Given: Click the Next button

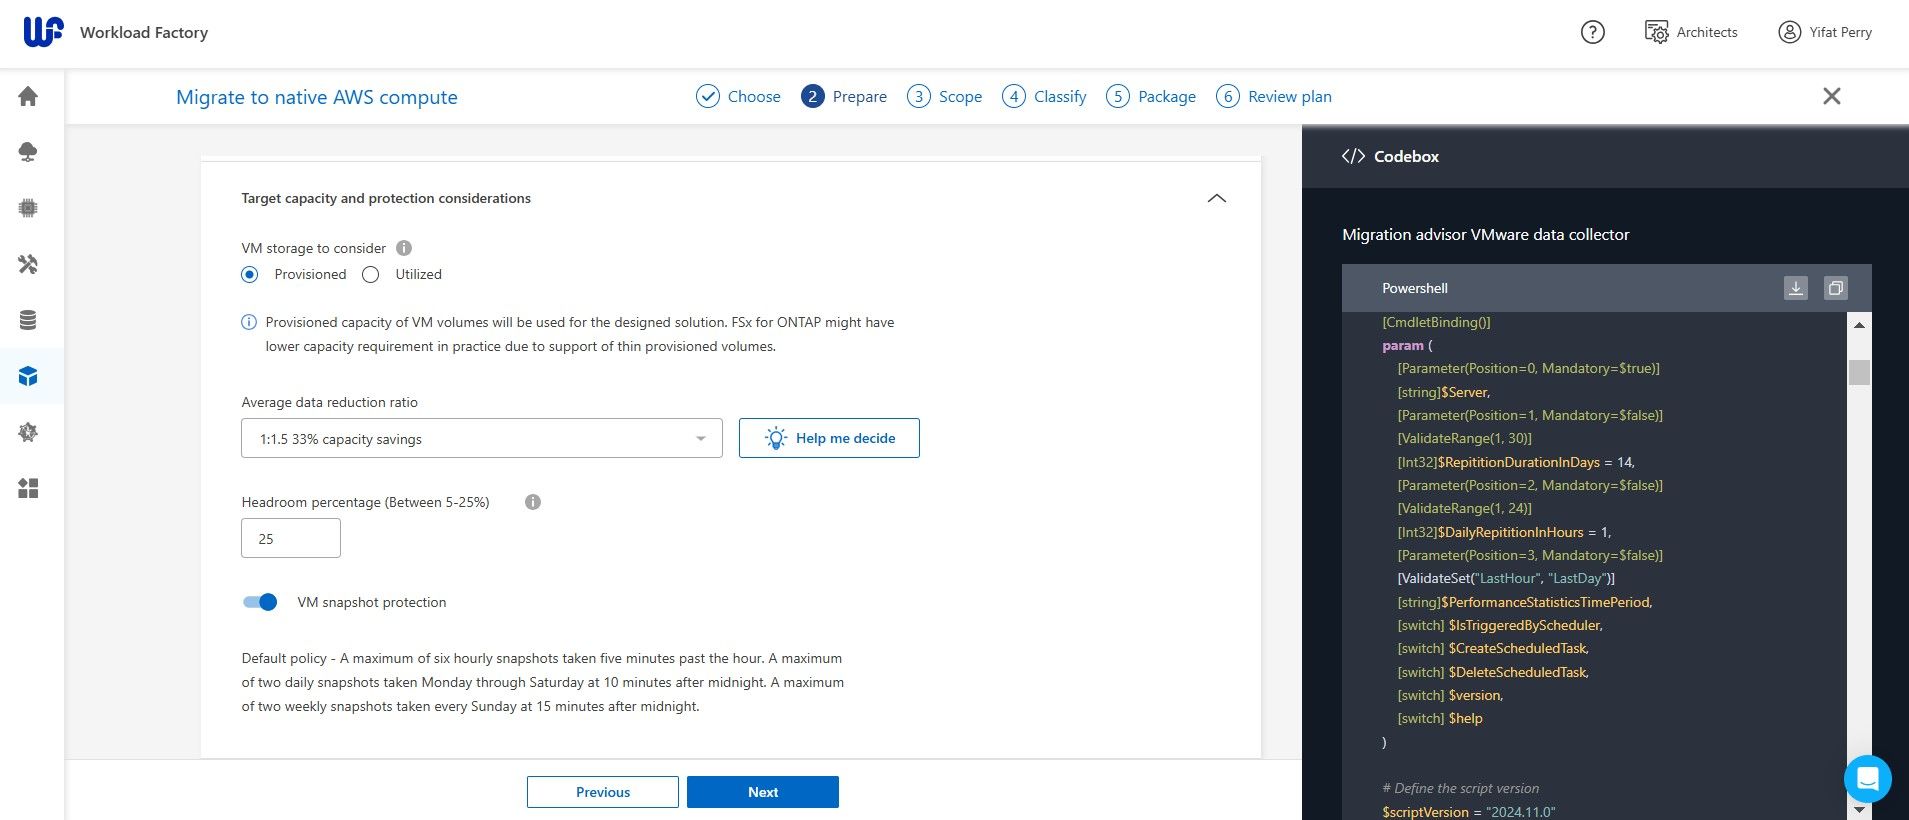Looking at the screenshot, I should coord(763,792).
